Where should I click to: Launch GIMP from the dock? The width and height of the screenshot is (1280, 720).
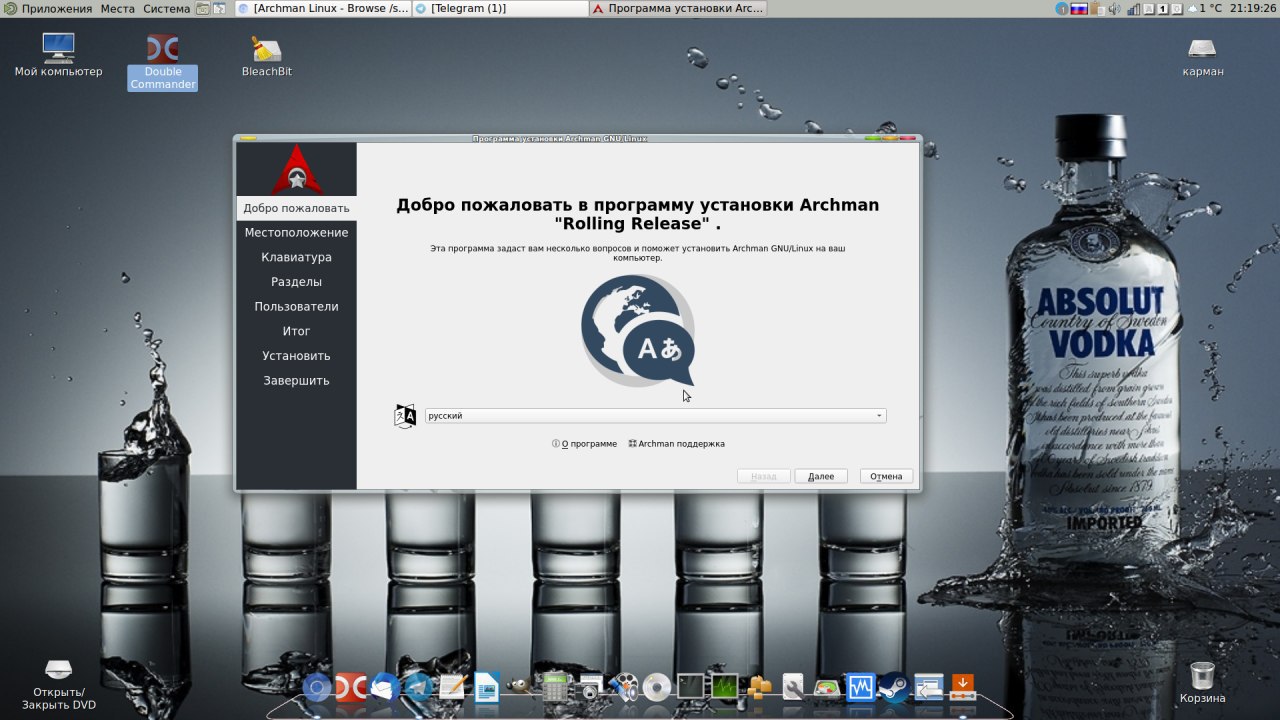(x=519, y=687)
